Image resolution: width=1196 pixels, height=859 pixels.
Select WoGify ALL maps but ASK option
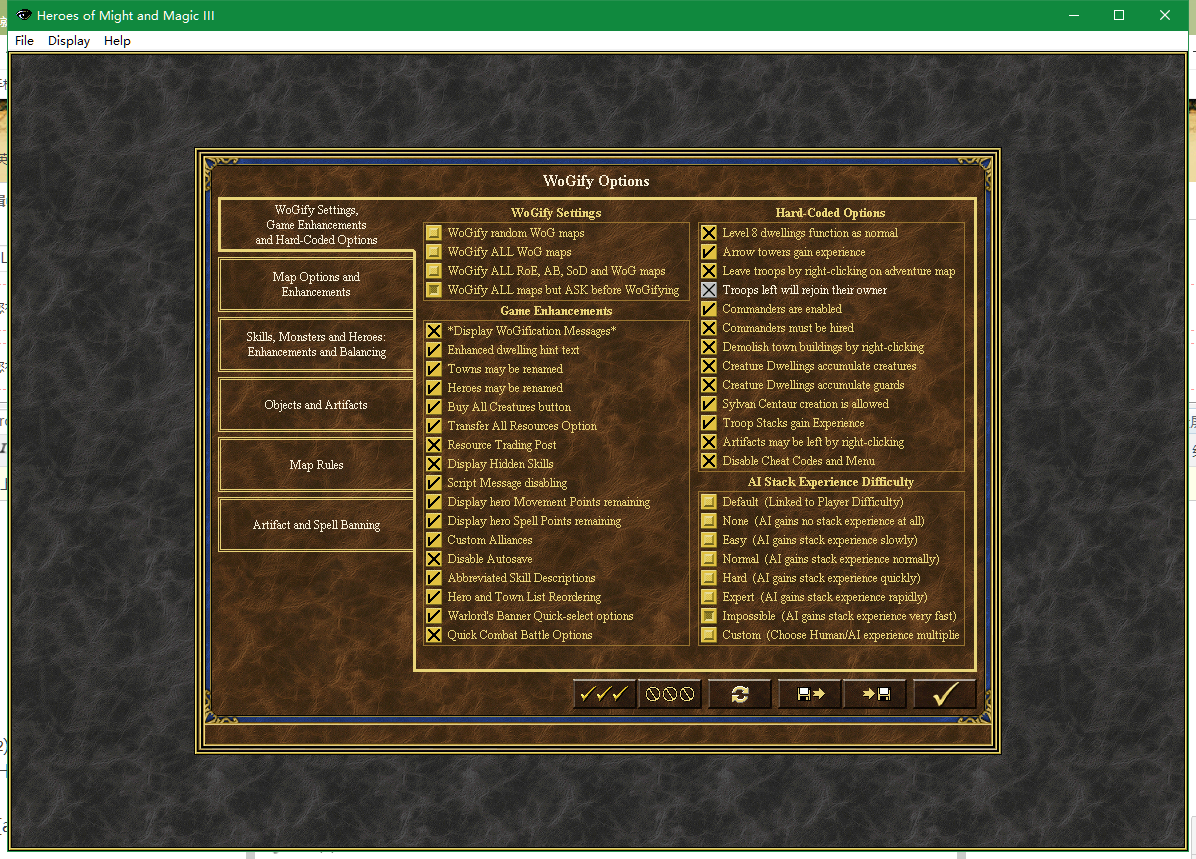point(434,290)
